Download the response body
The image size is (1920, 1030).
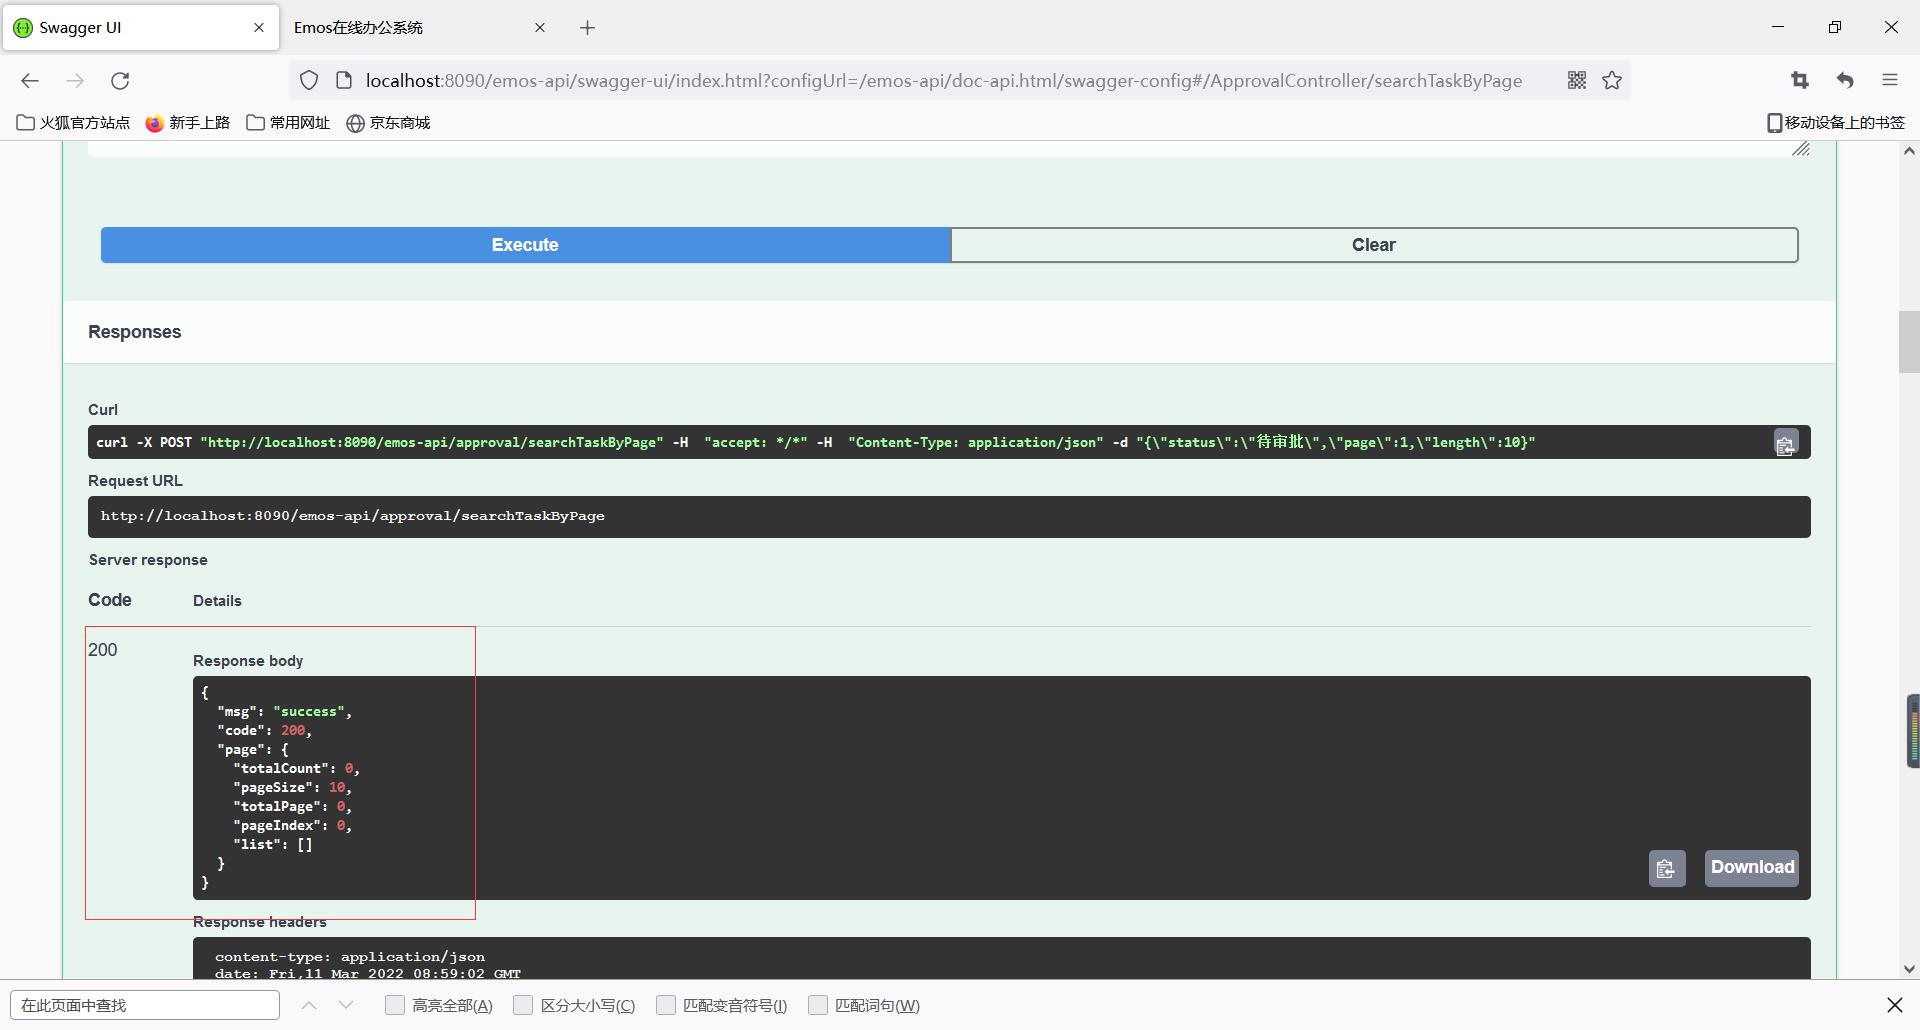pos(1751,867)
